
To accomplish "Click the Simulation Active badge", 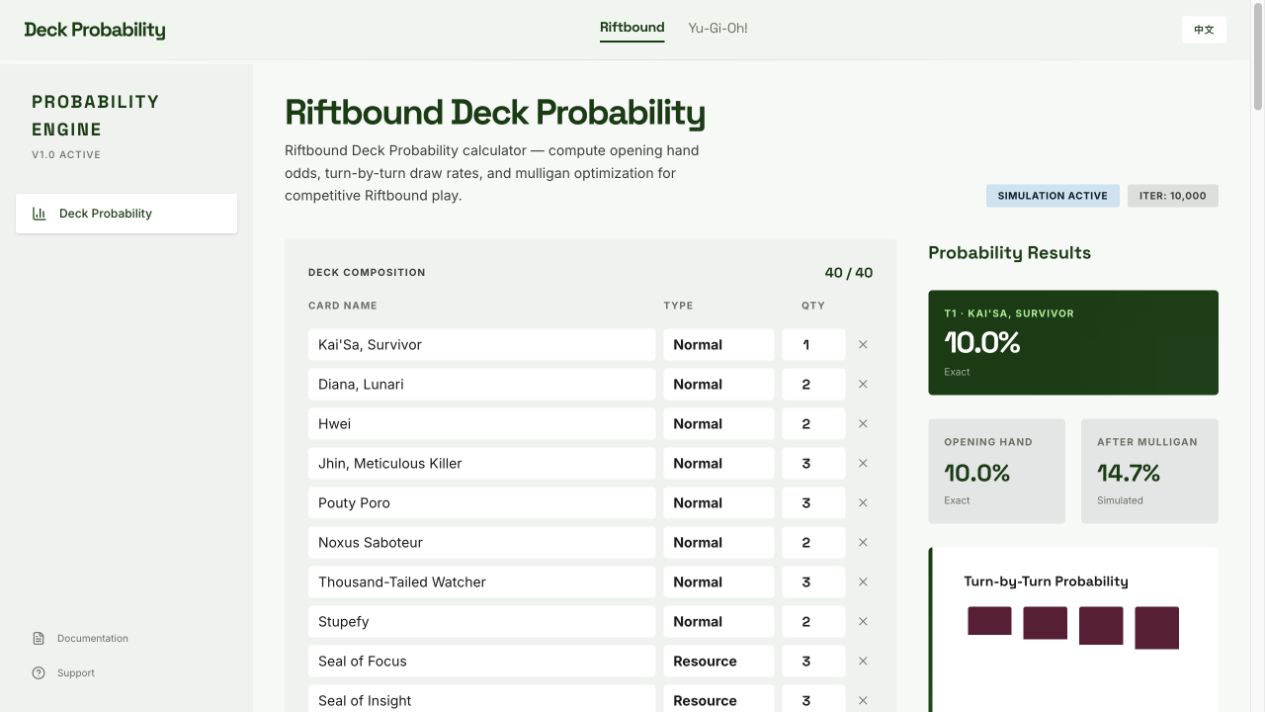I will point(1052,196).
